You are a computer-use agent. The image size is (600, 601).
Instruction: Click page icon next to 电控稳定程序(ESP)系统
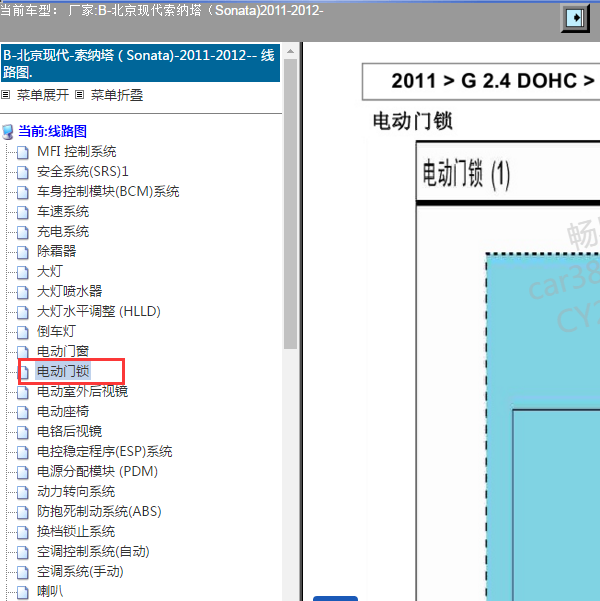23,452
